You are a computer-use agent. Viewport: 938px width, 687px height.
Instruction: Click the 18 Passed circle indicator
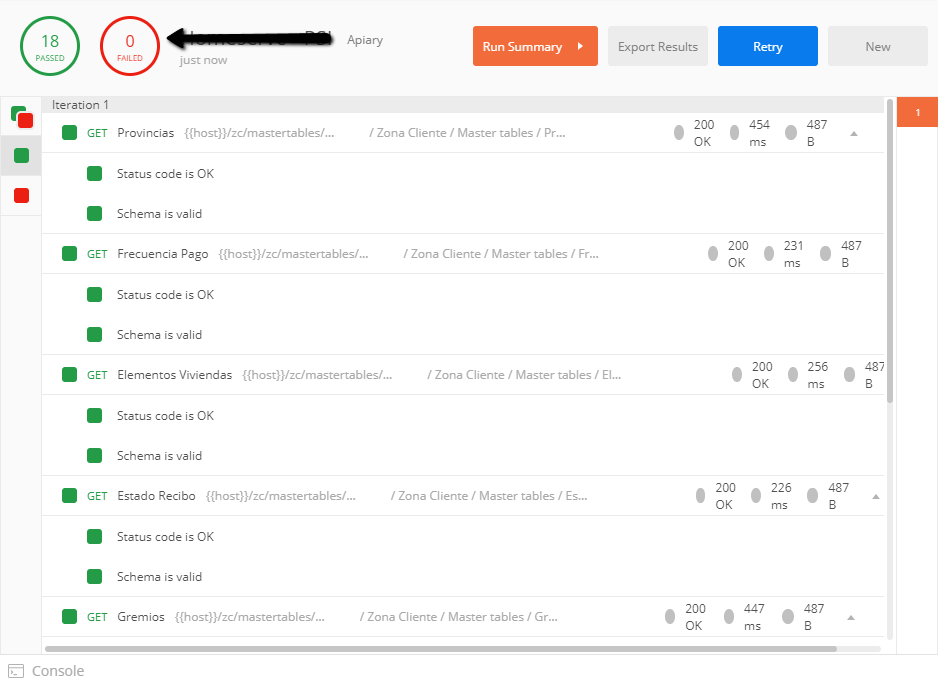[x=50, y=46]
